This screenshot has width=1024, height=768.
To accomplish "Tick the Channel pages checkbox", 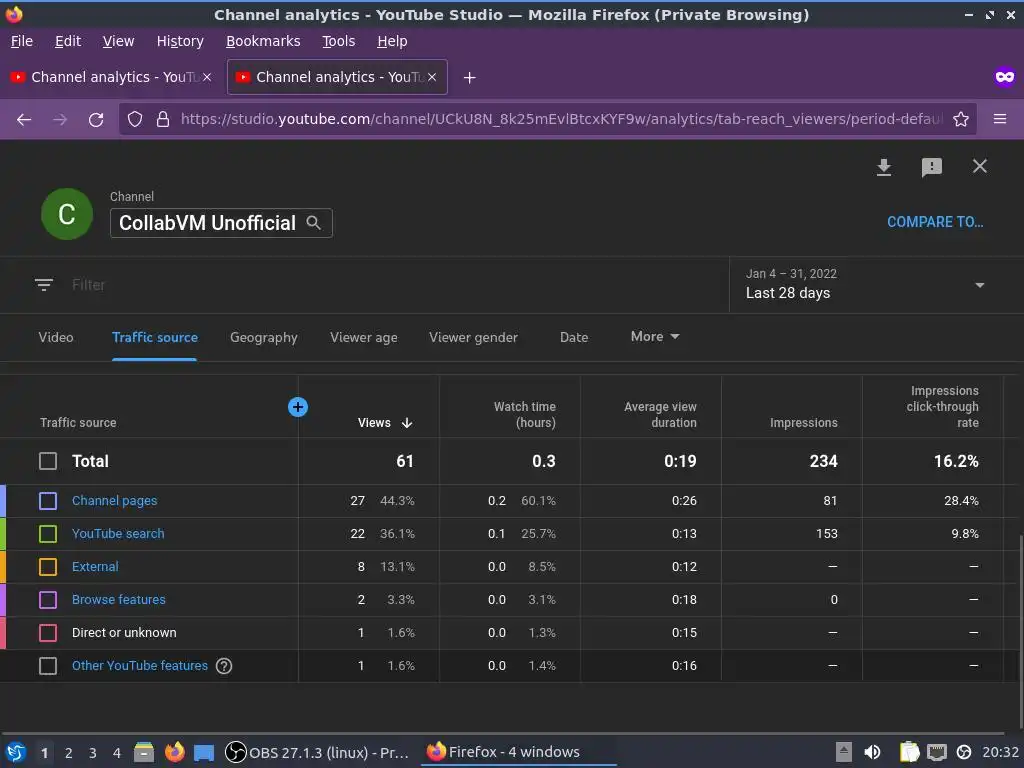I will point(48,501).
